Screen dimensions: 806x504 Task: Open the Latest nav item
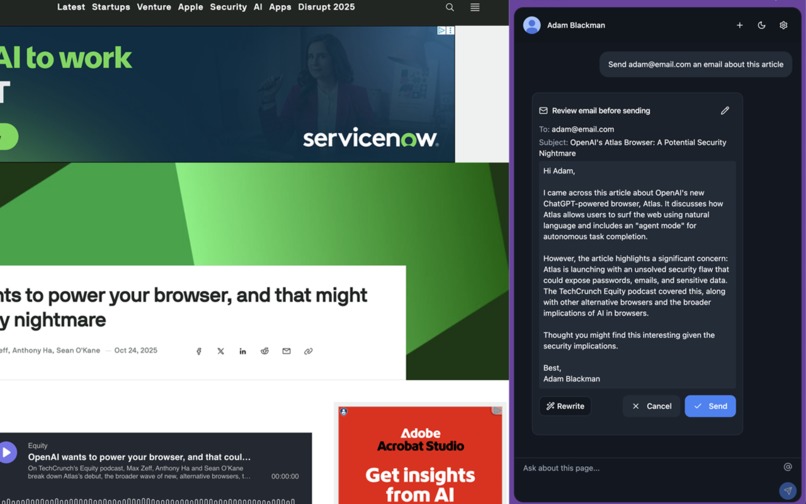71,7
